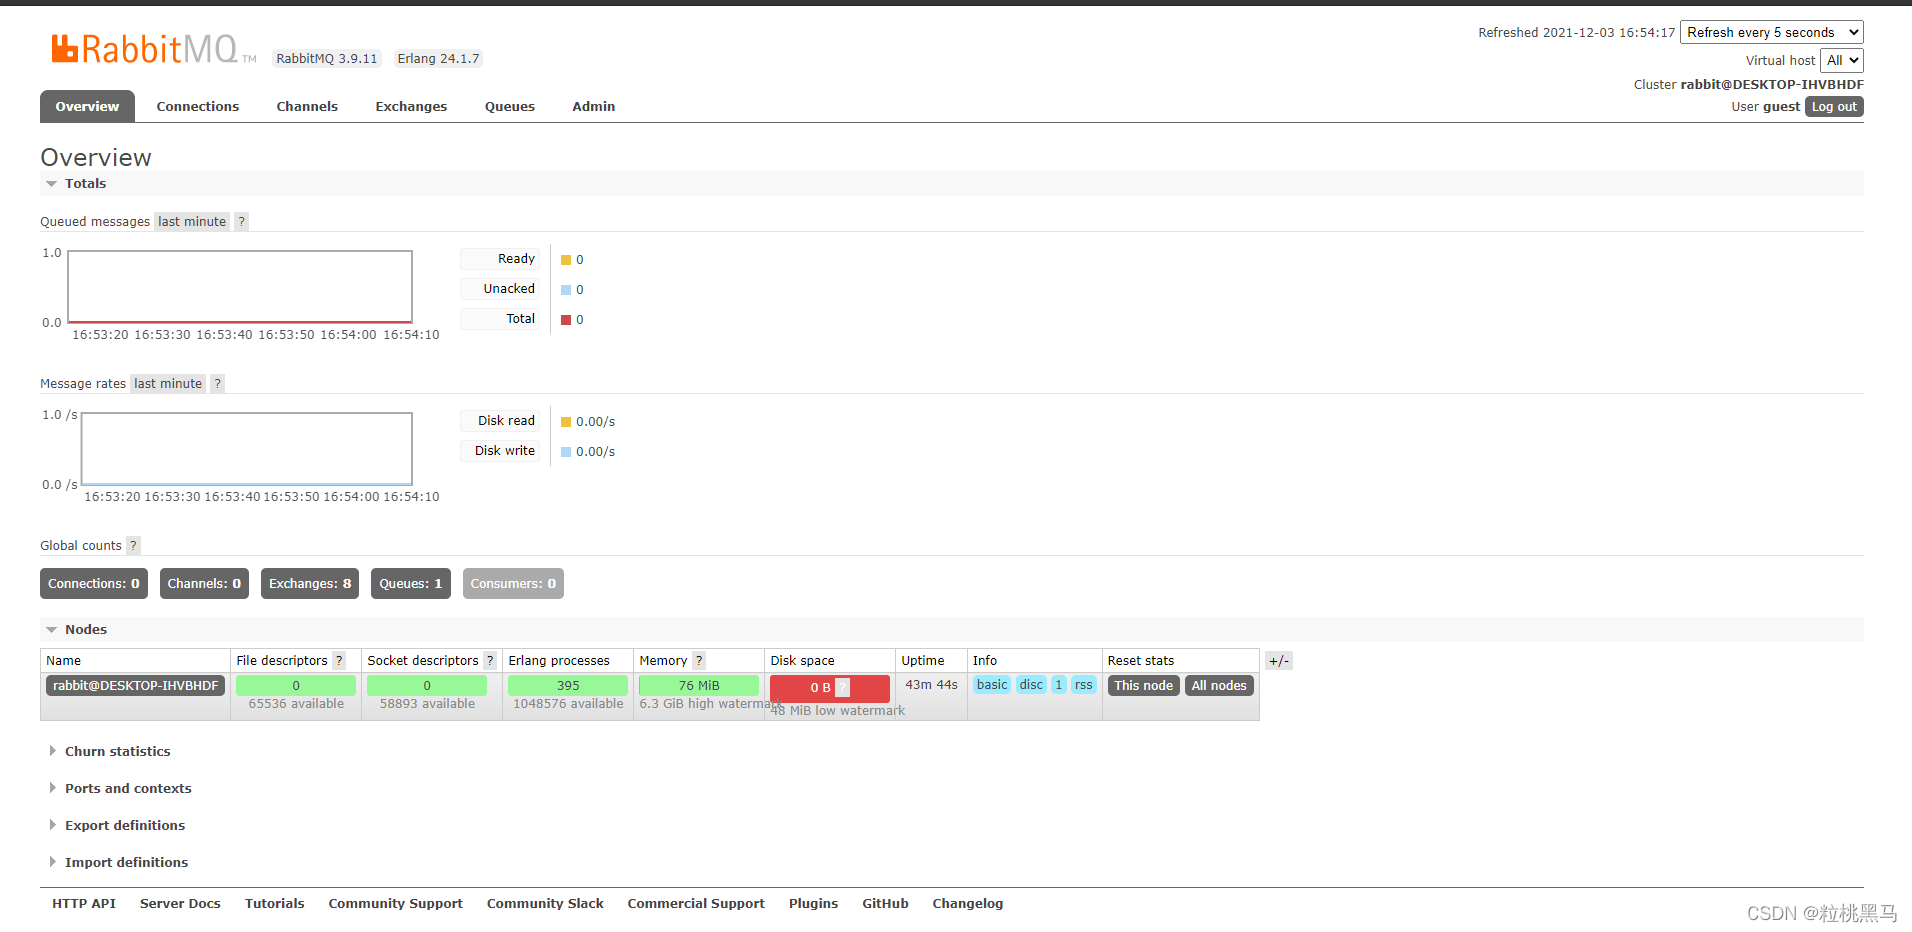Click the RabbitMQ logo
Image resolution: width=1912 pixels, height=932 pixels.
coord(153,48)
